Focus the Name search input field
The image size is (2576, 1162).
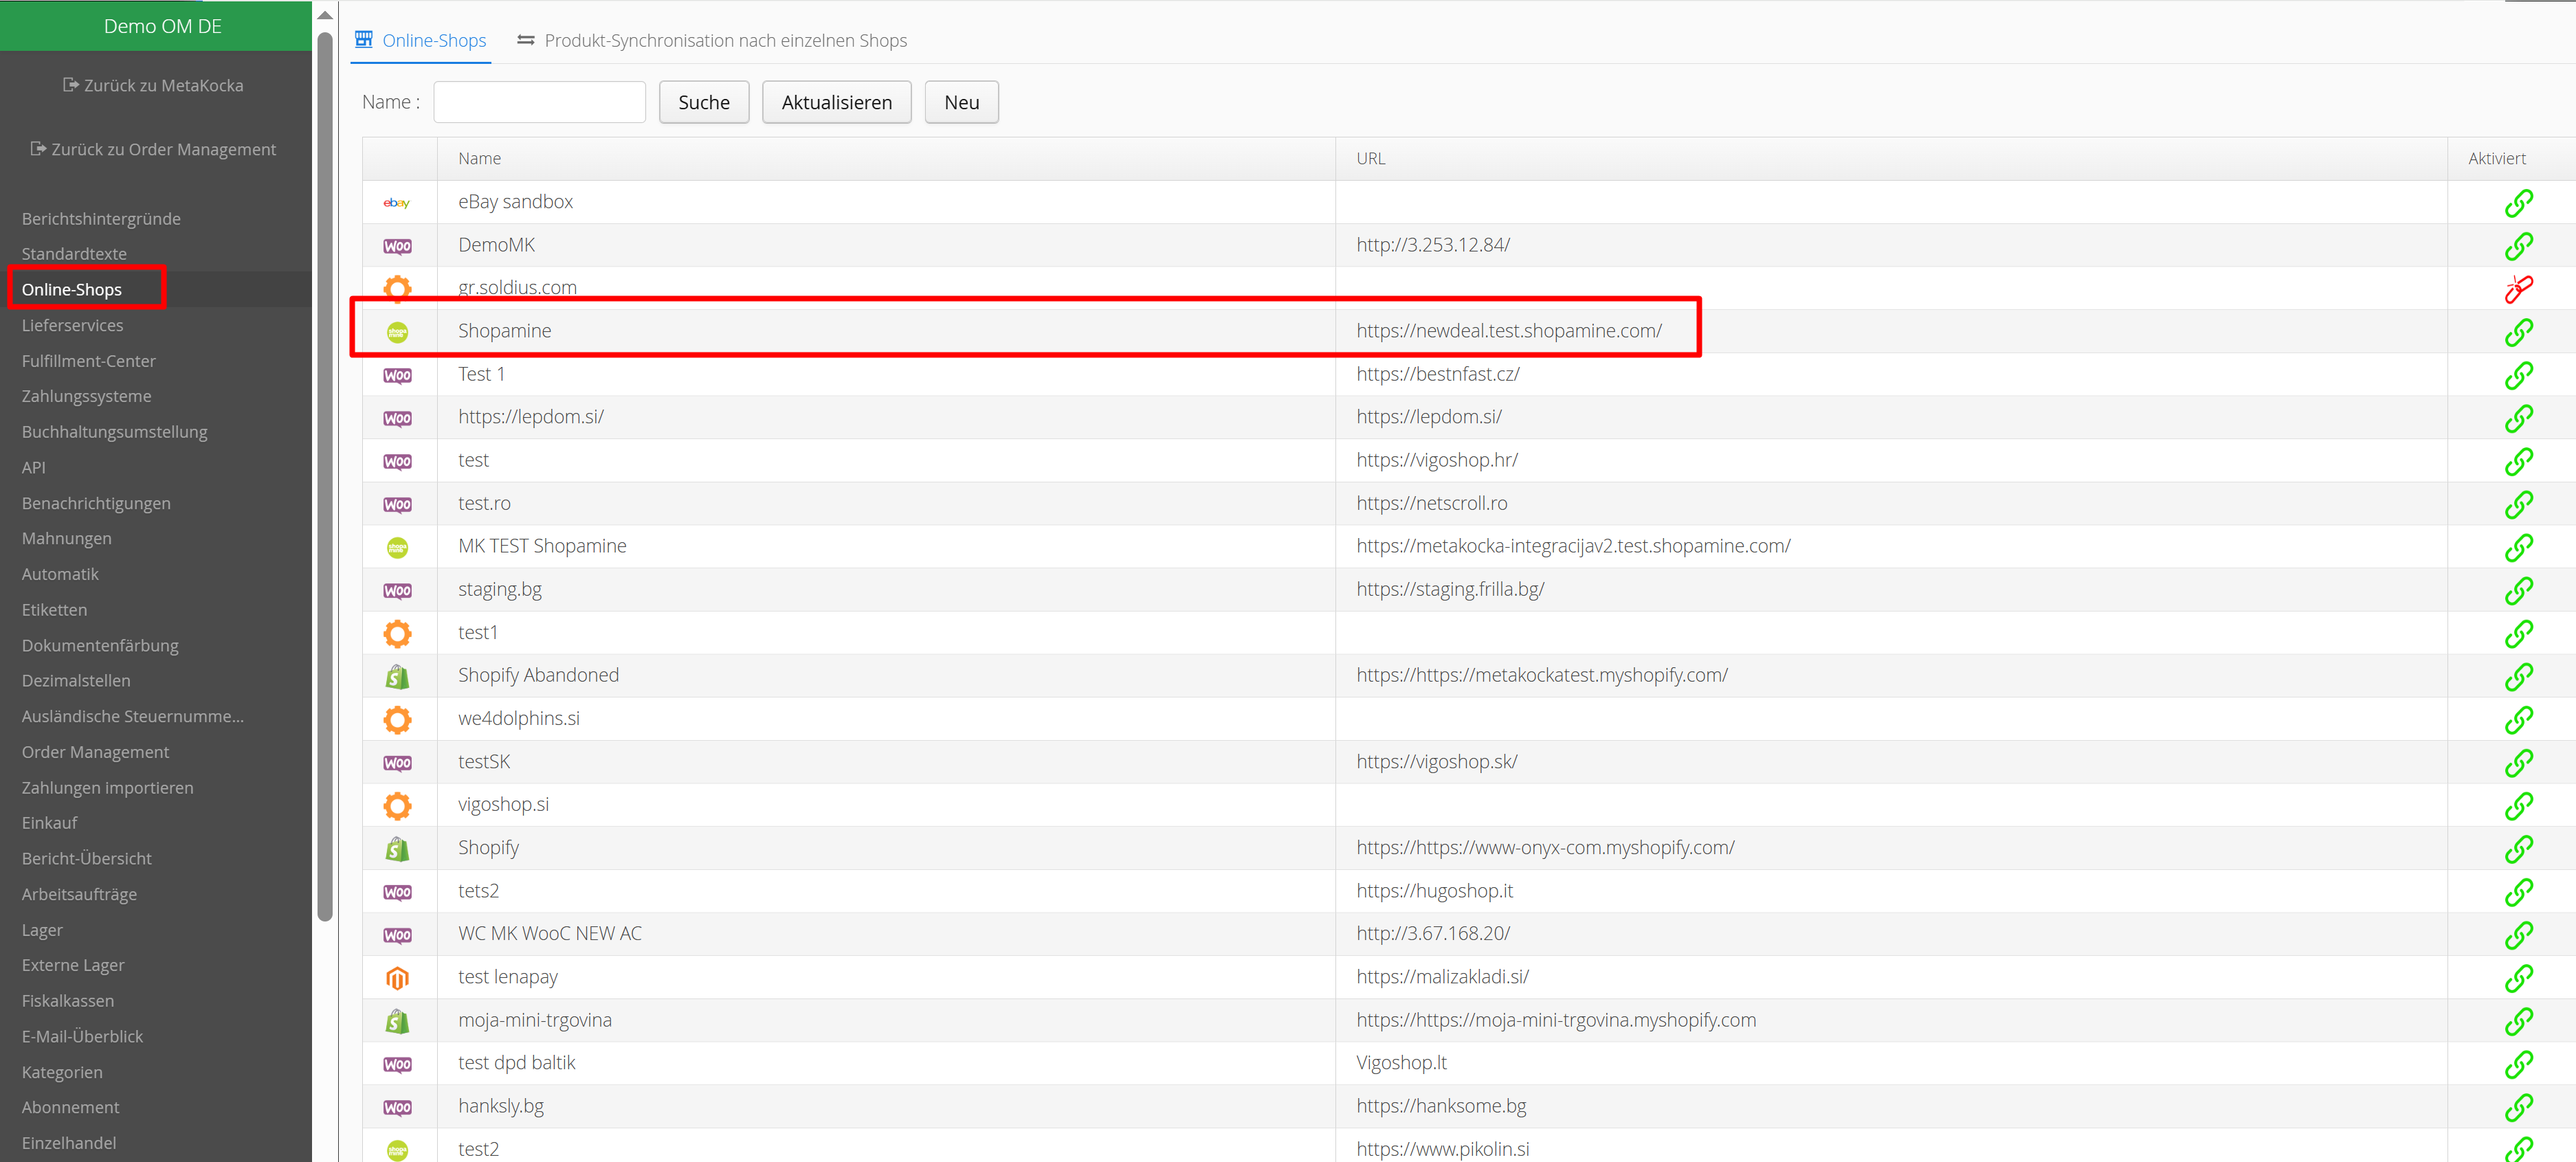(x=539, y=102)
